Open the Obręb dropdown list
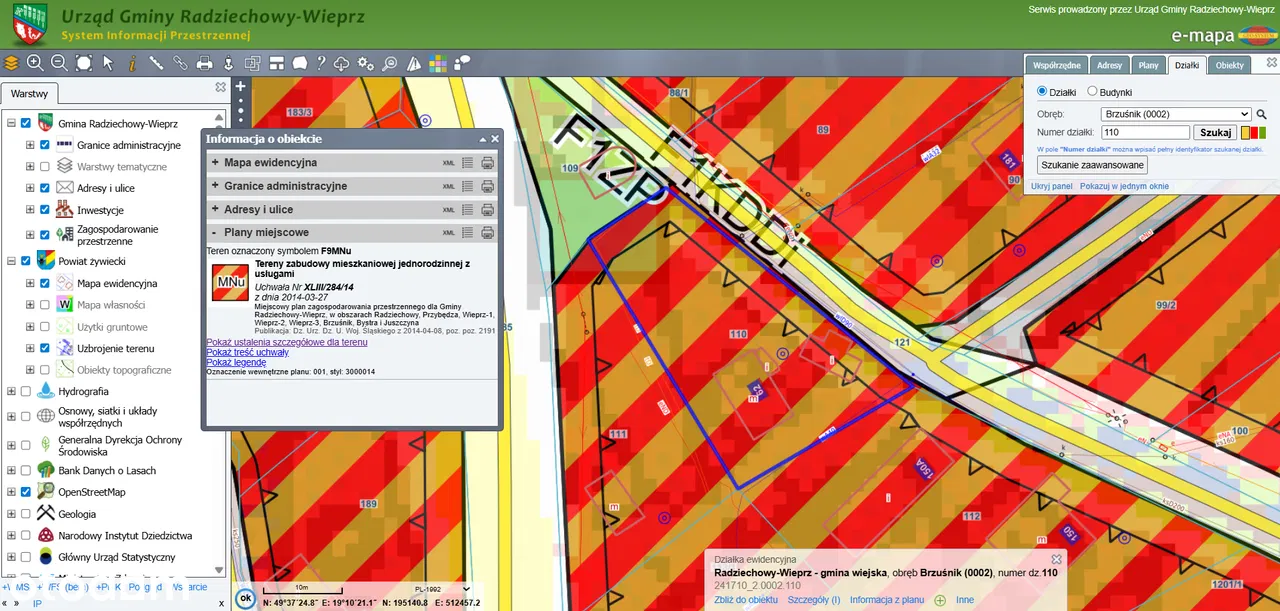The image size is (1280, 611). point(1175,114)
